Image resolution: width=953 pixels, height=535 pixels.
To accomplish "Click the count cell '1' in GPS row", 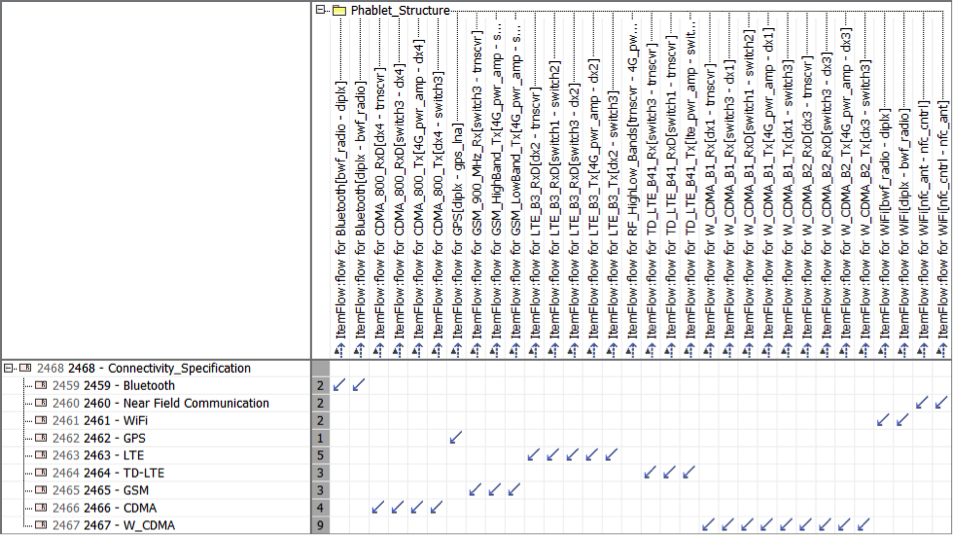I will [x=320, y=438].
